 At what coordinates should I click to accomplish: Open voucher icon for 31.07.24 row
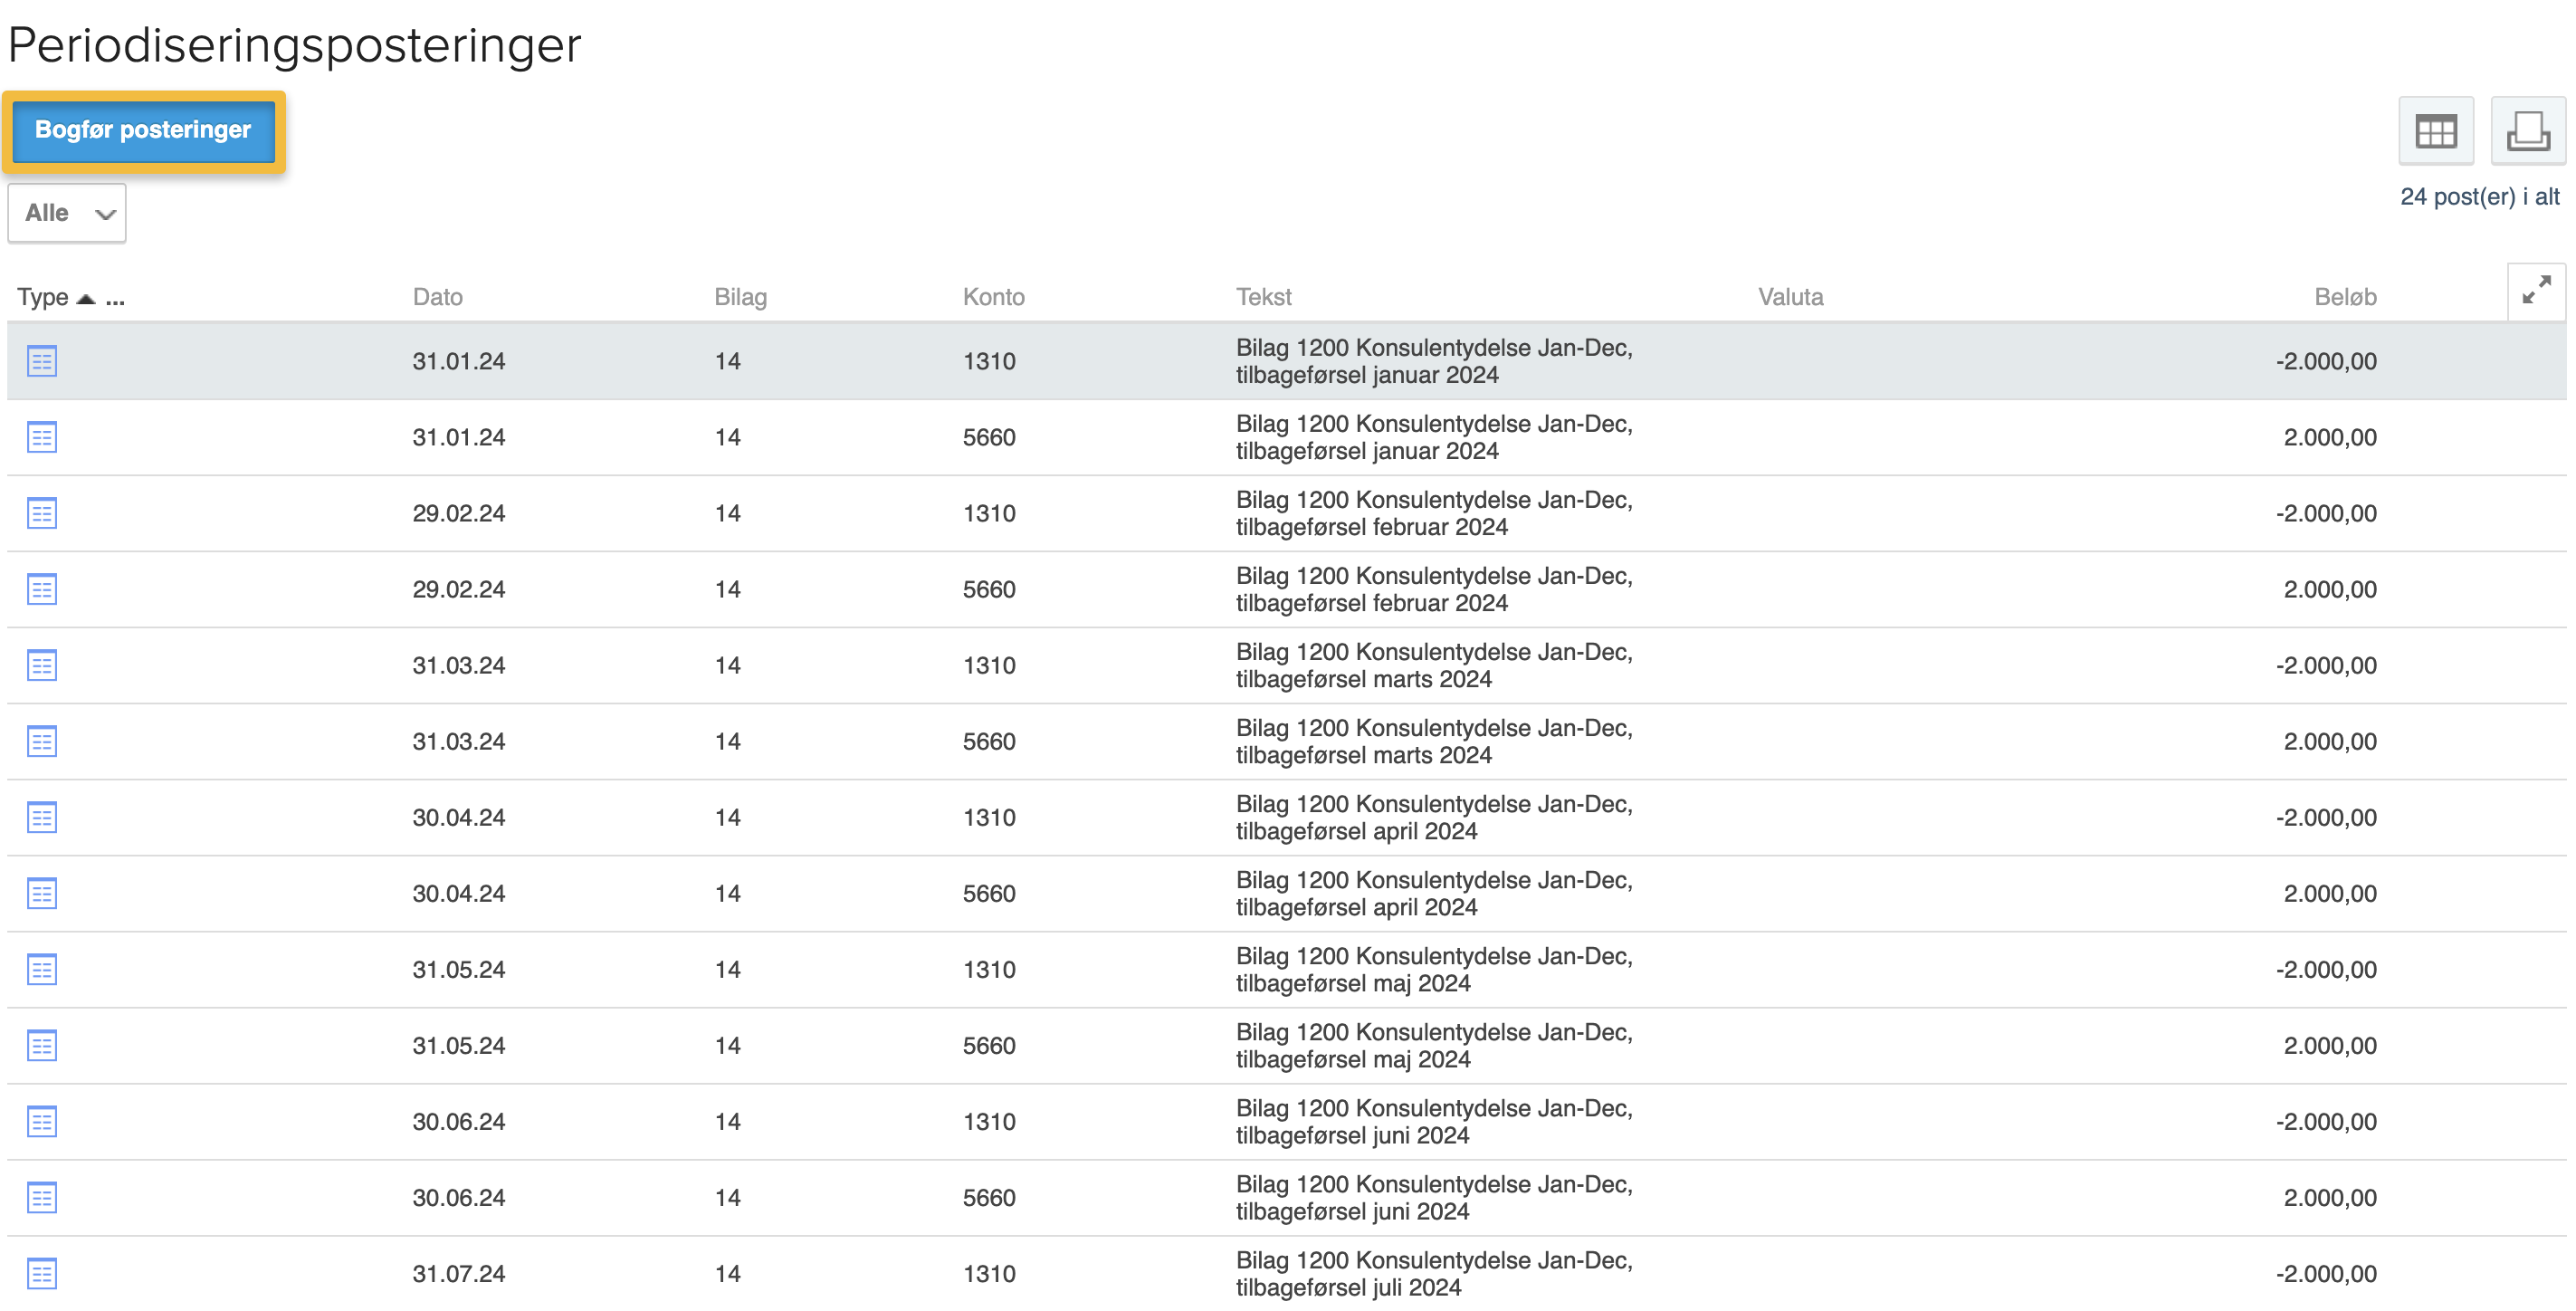[x=42, y=1273]
